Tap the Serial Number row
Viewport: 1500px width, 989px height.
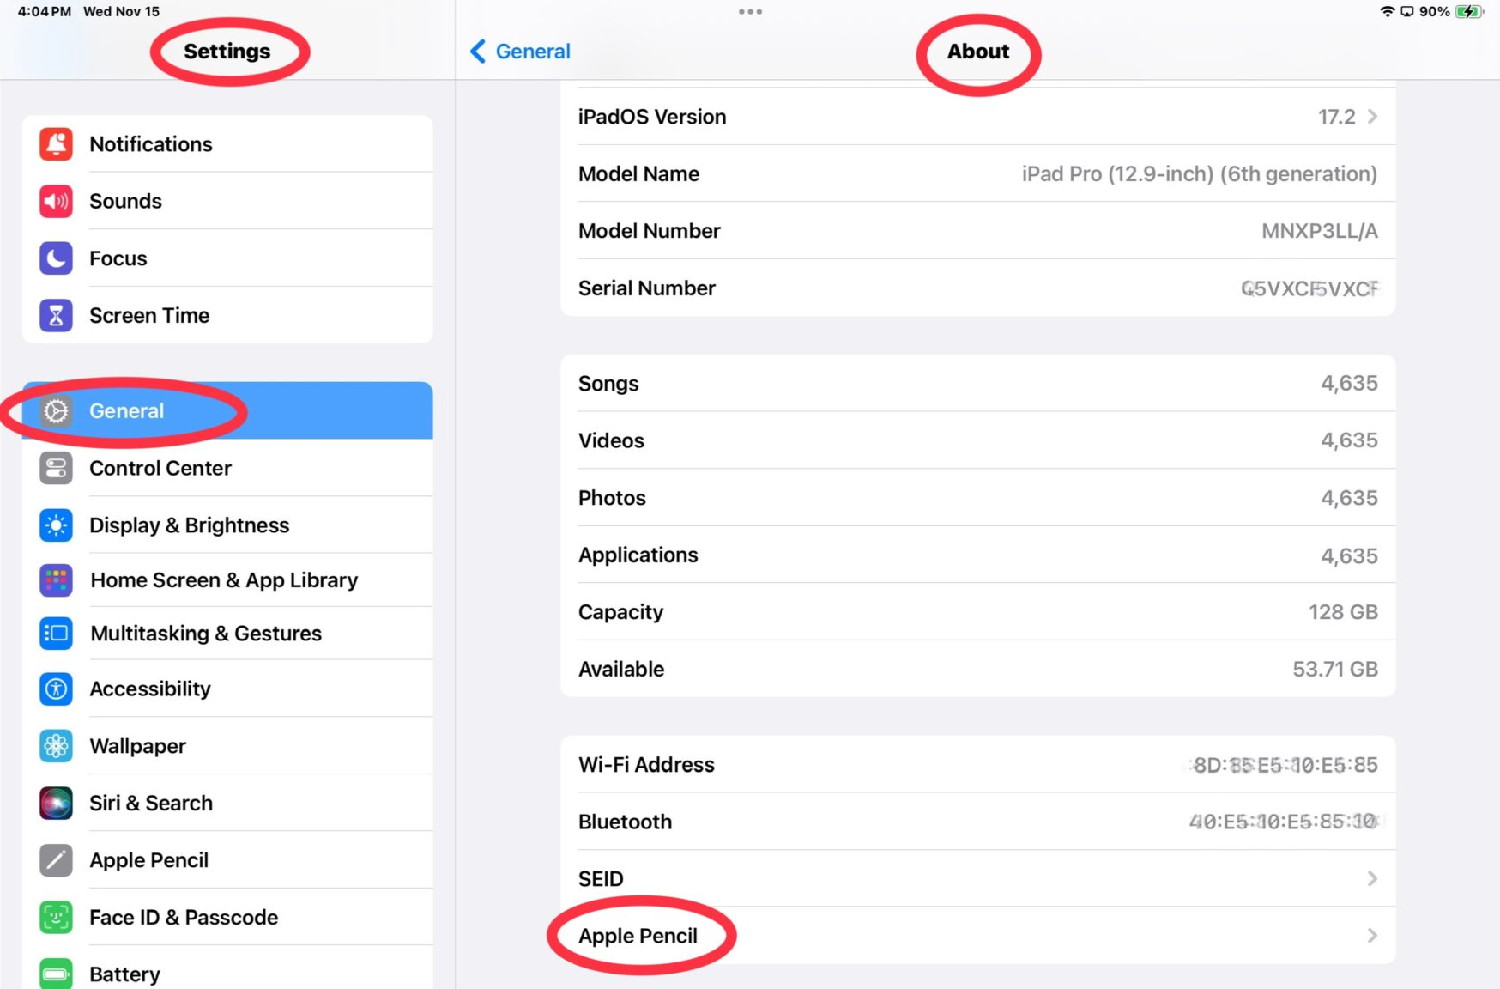tap(978, 288)
